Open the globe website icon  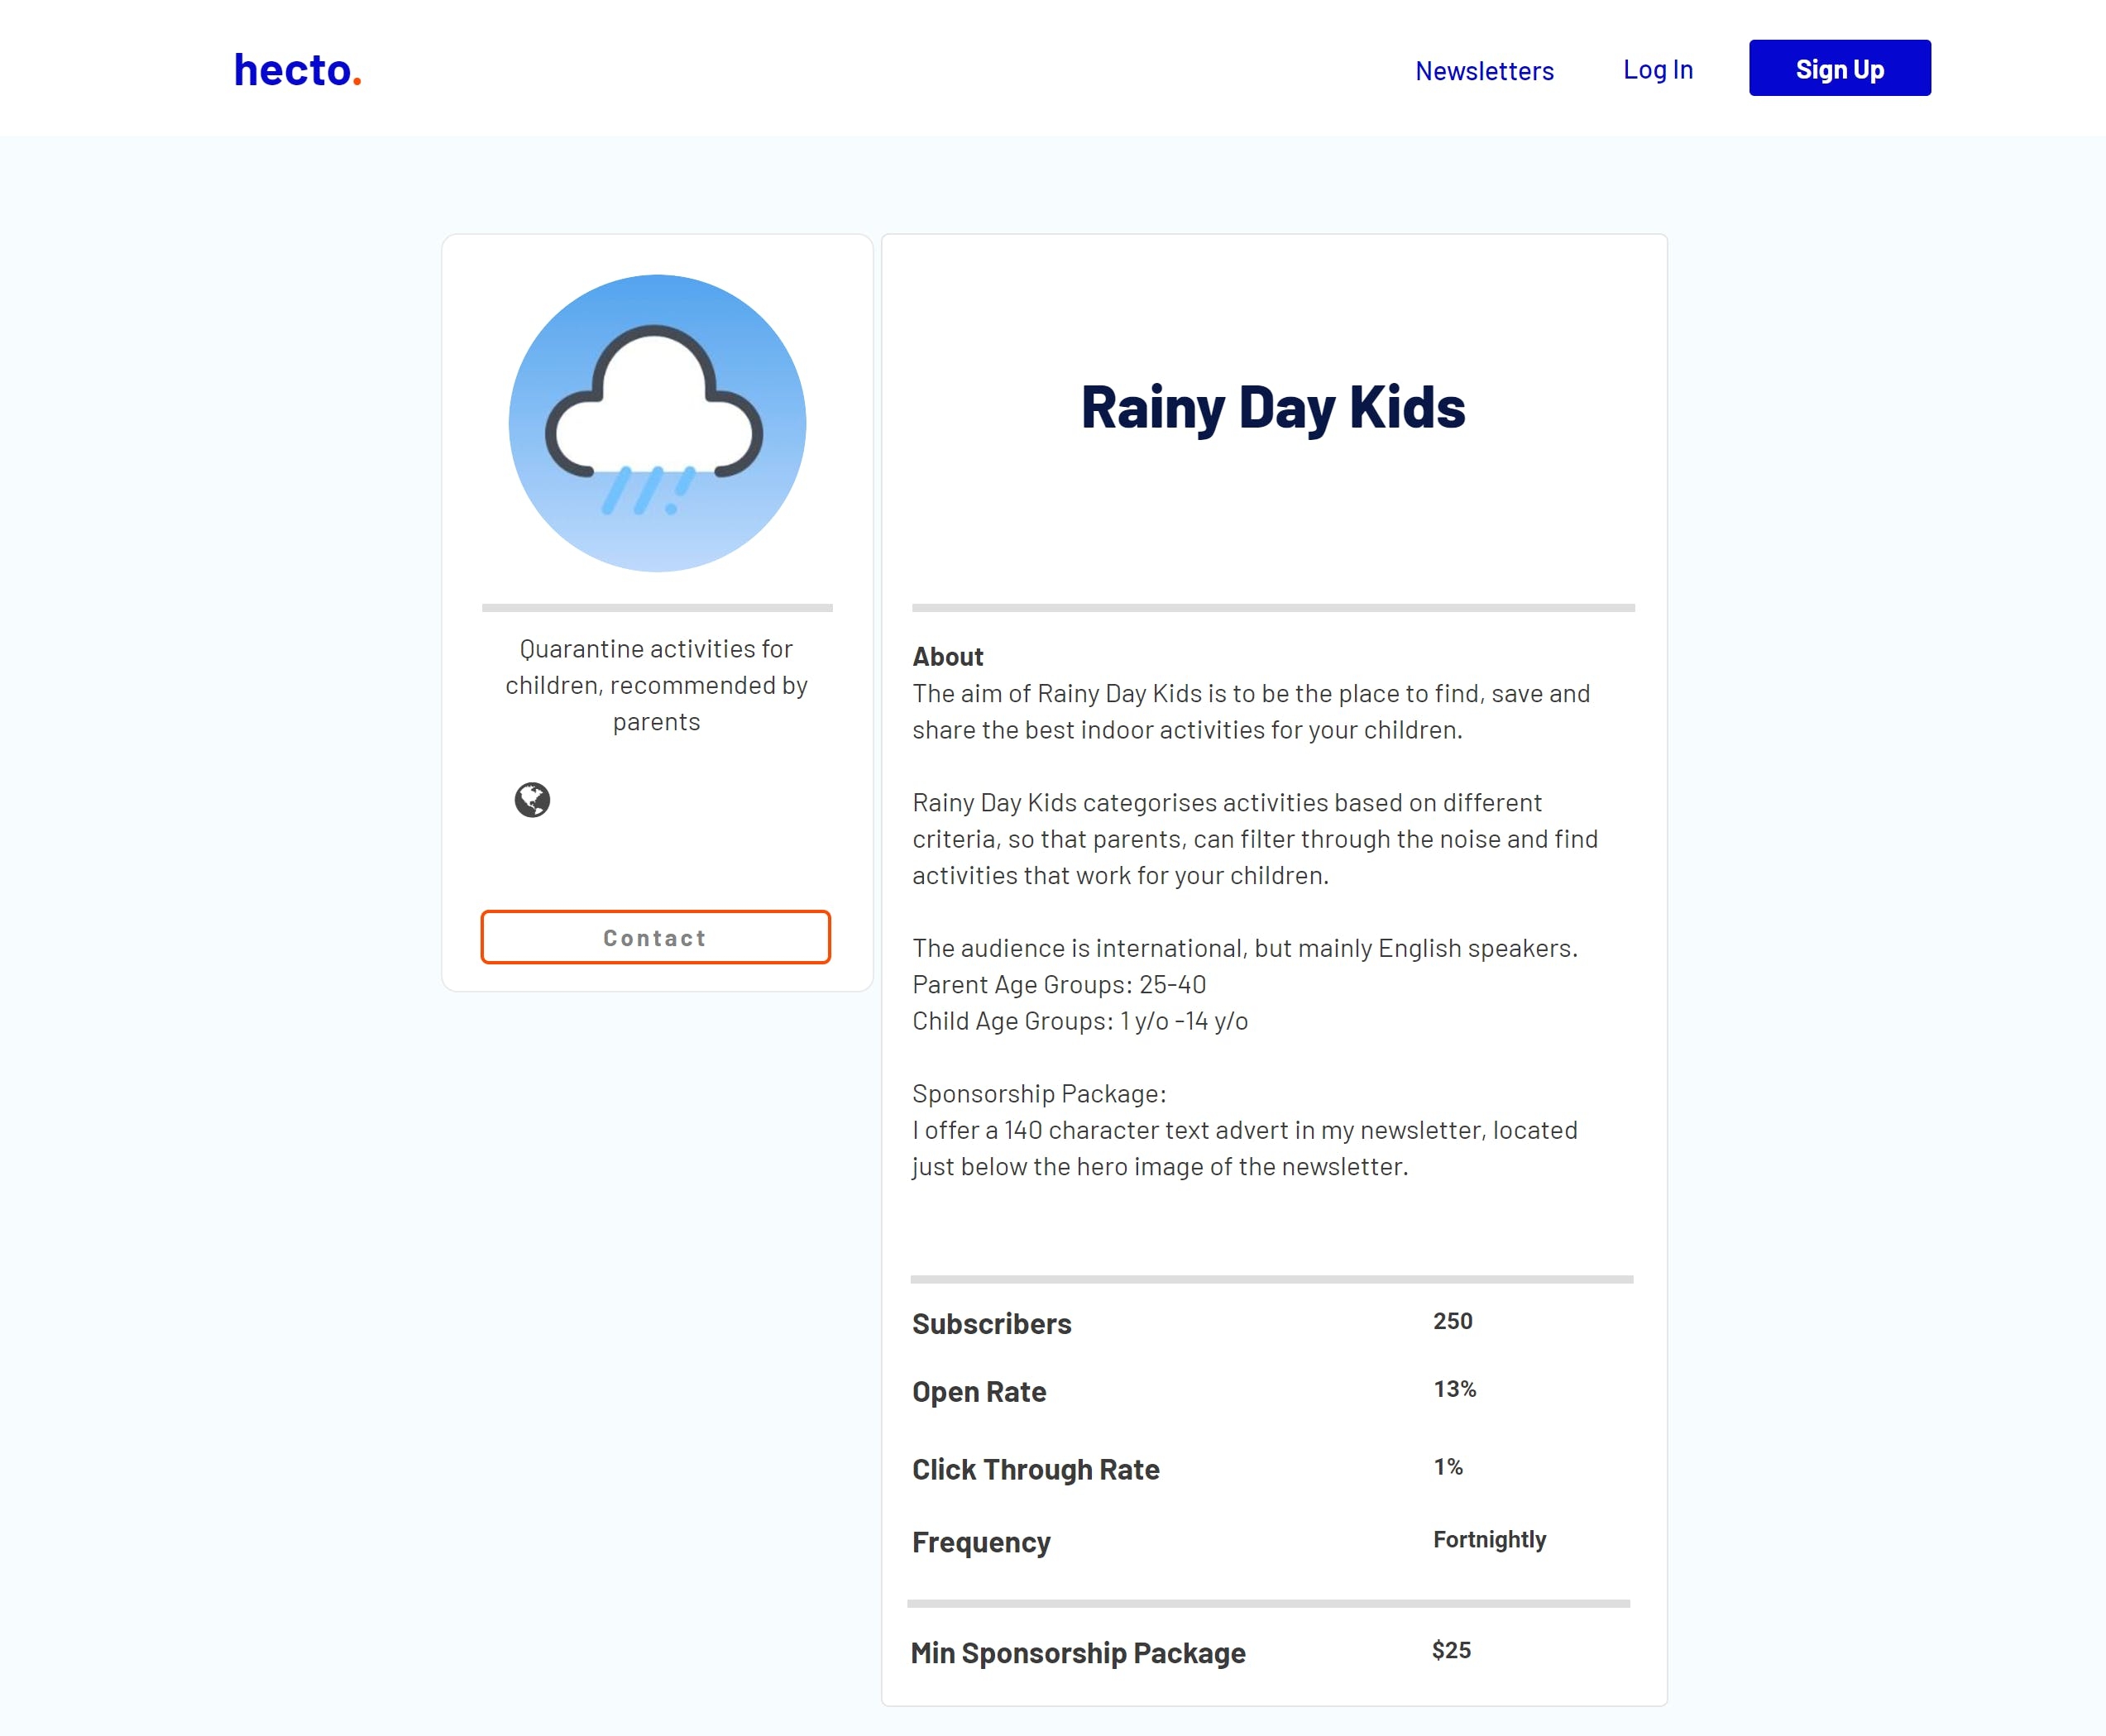[x=532, y=800]
